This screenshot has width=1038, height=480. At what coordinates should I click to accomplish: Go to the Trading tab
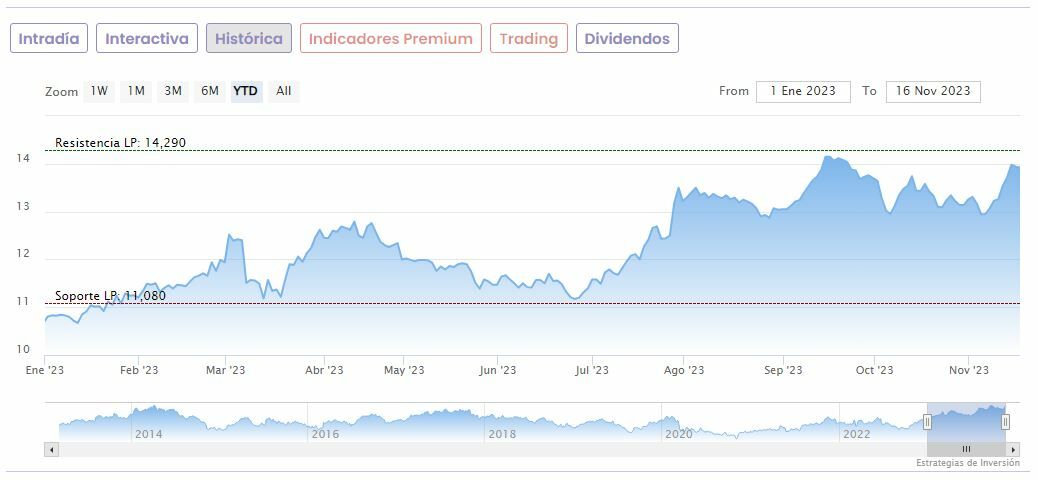coord(528,39)
